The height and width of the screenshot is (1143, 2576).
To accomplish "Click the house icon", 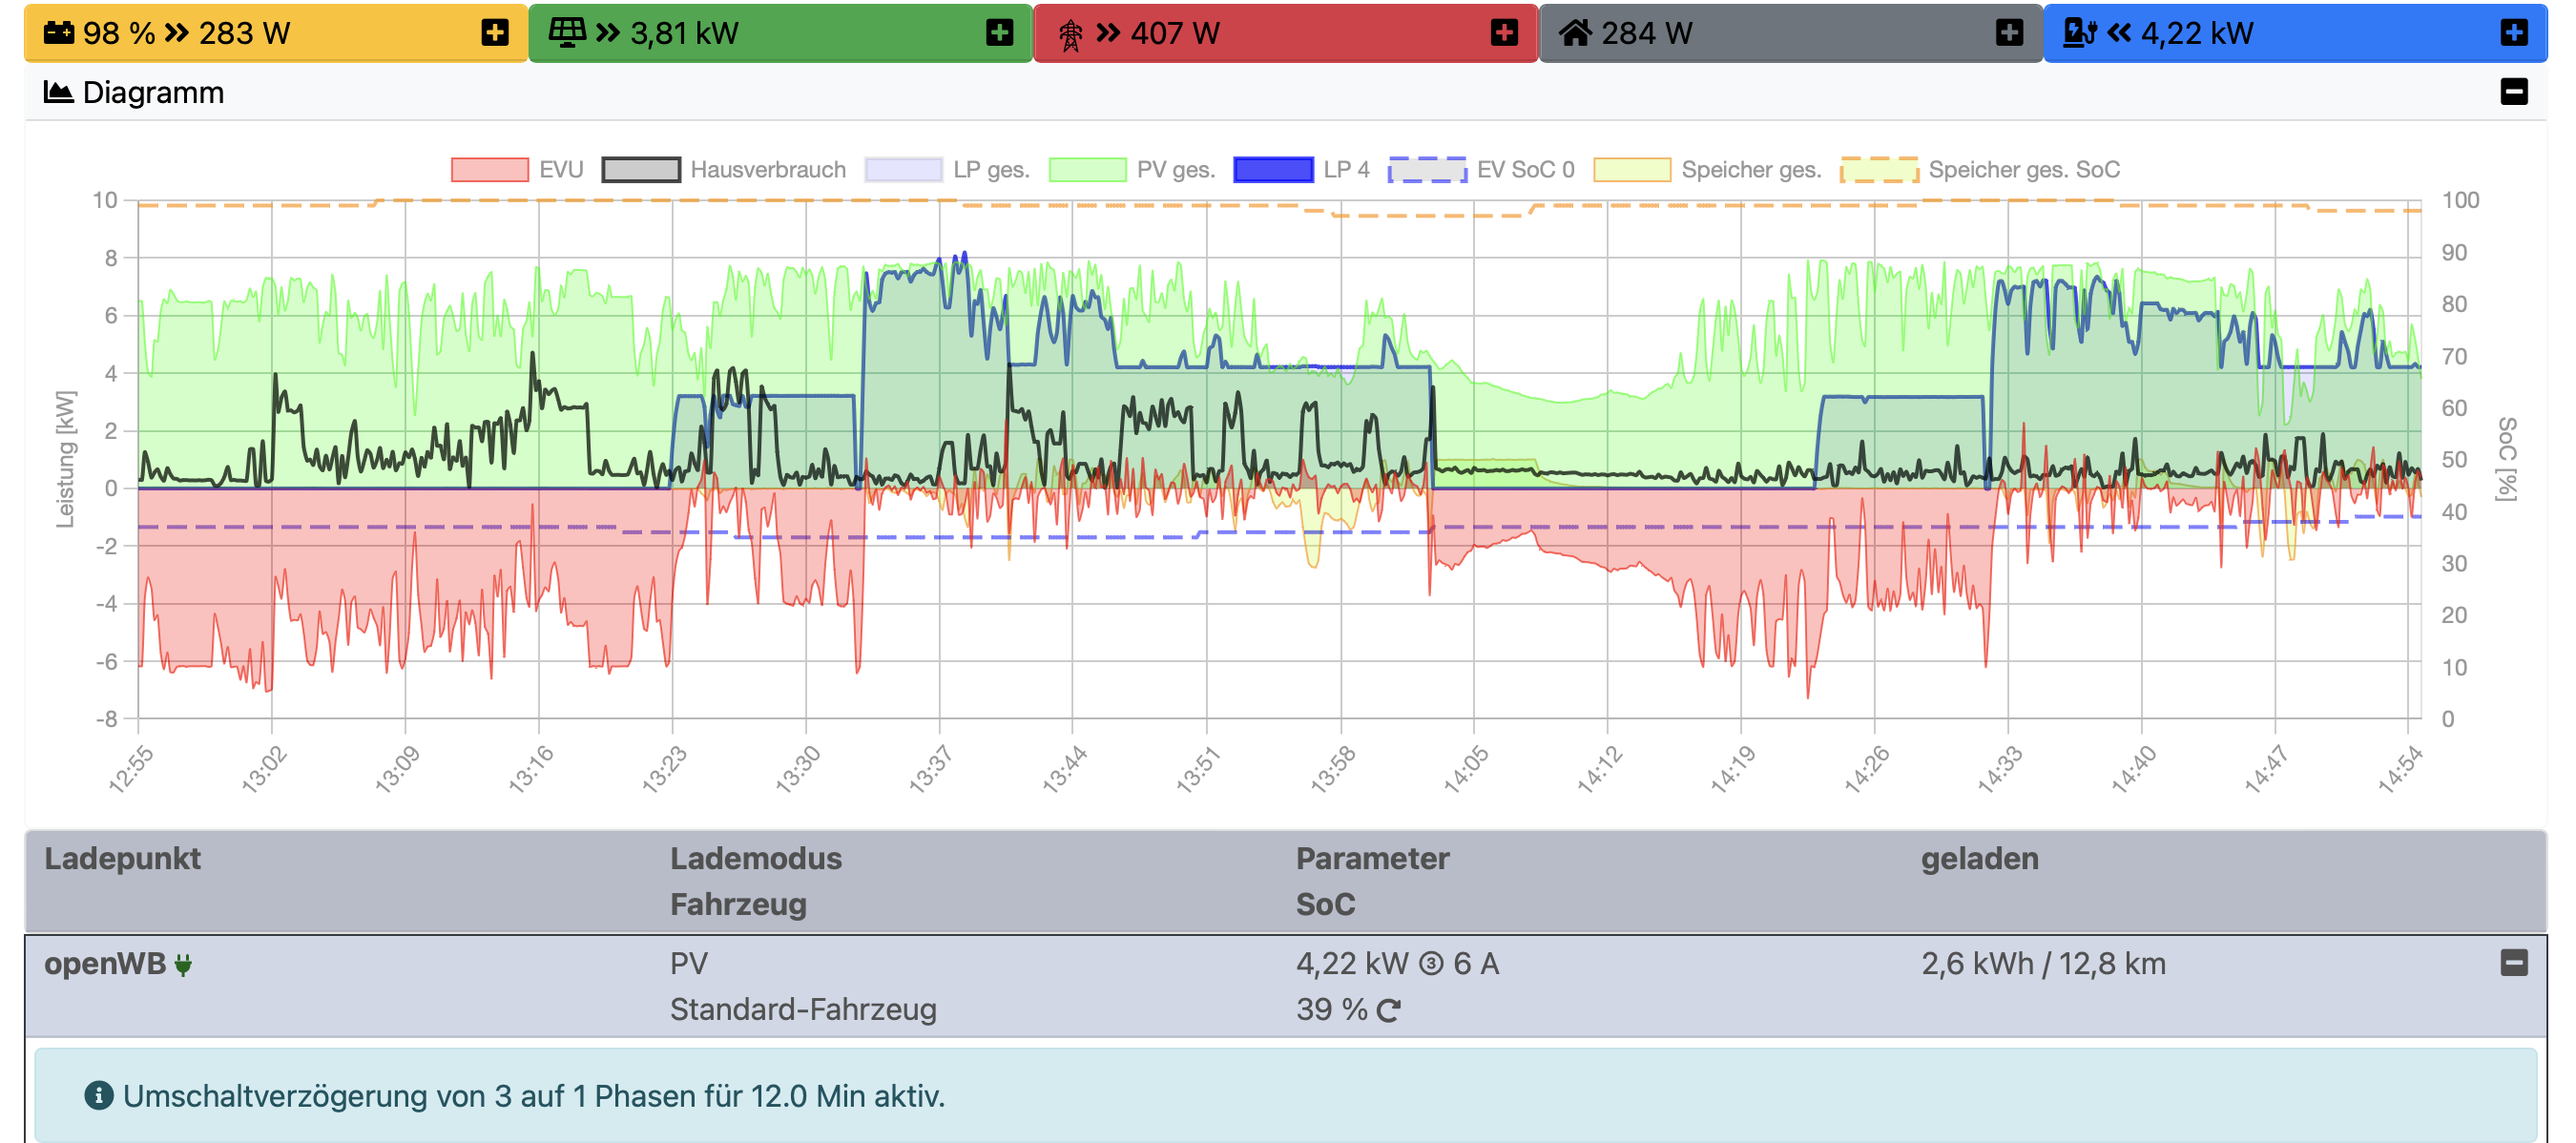I will coord(1575,33).
